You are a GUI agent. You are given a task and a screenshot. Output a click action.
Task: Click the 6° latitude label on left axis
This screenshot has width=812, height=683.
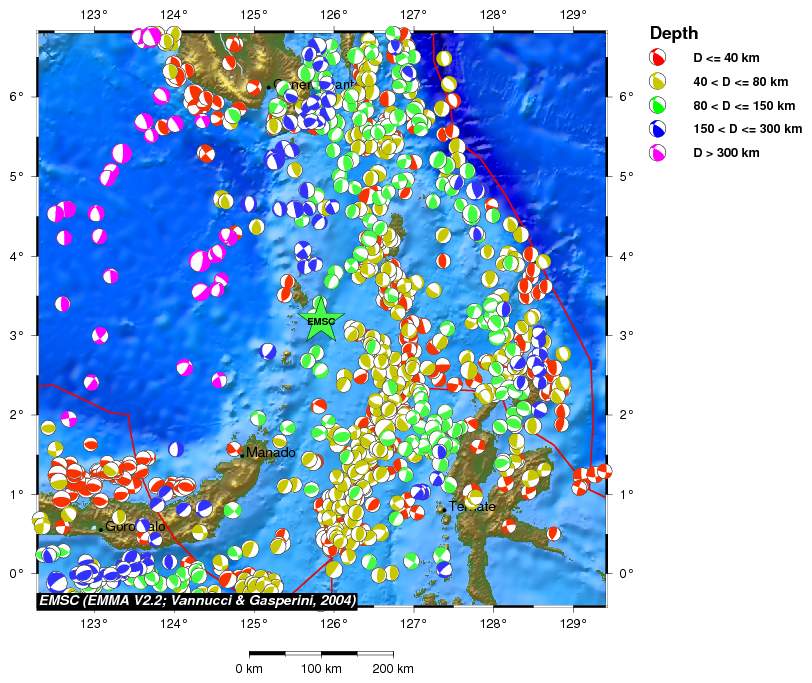(15, 96)
